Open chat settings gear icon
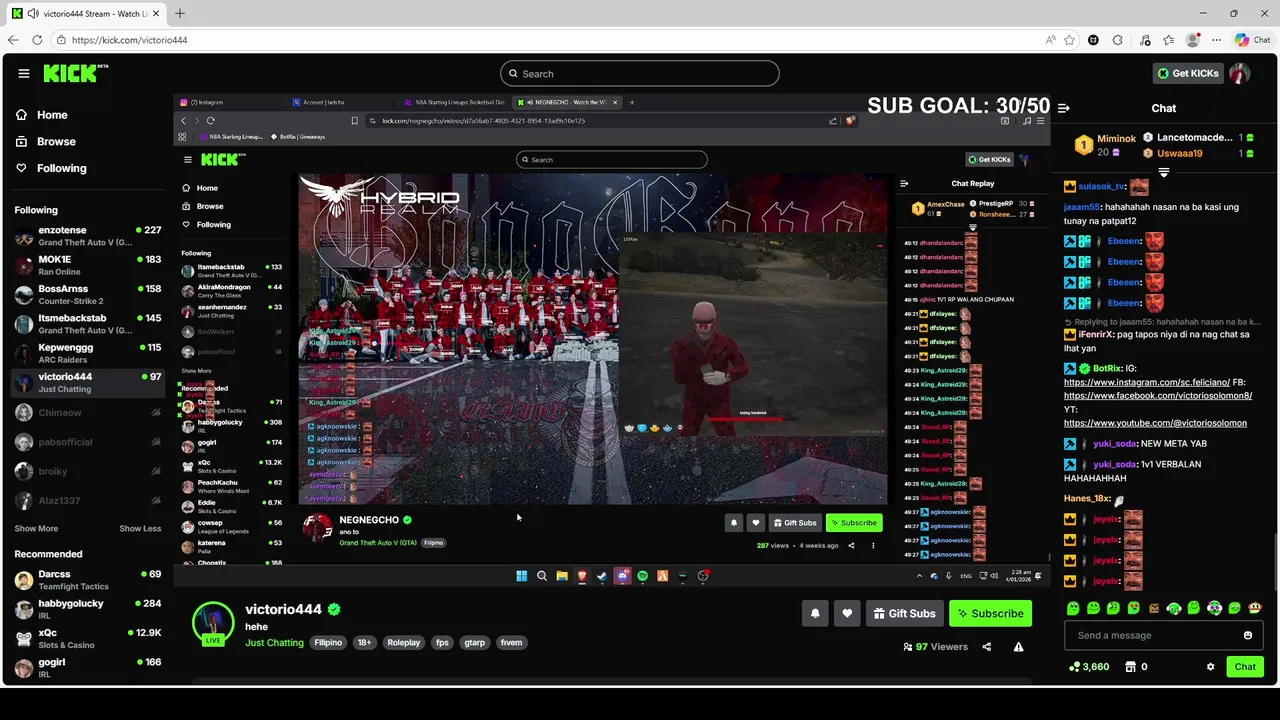Screen dimensions: 1280x720 click(x=1210, y=667)
